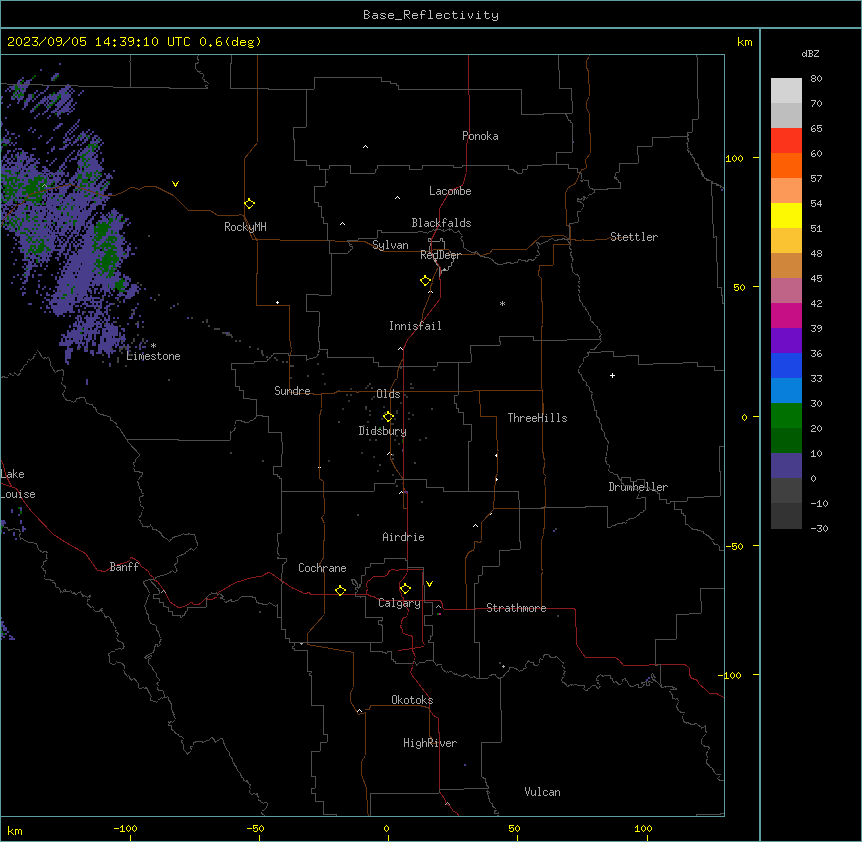Click the yellow V marker east of Calgary
The width and height of the screenshot is (862, 842).
(429, 584)
